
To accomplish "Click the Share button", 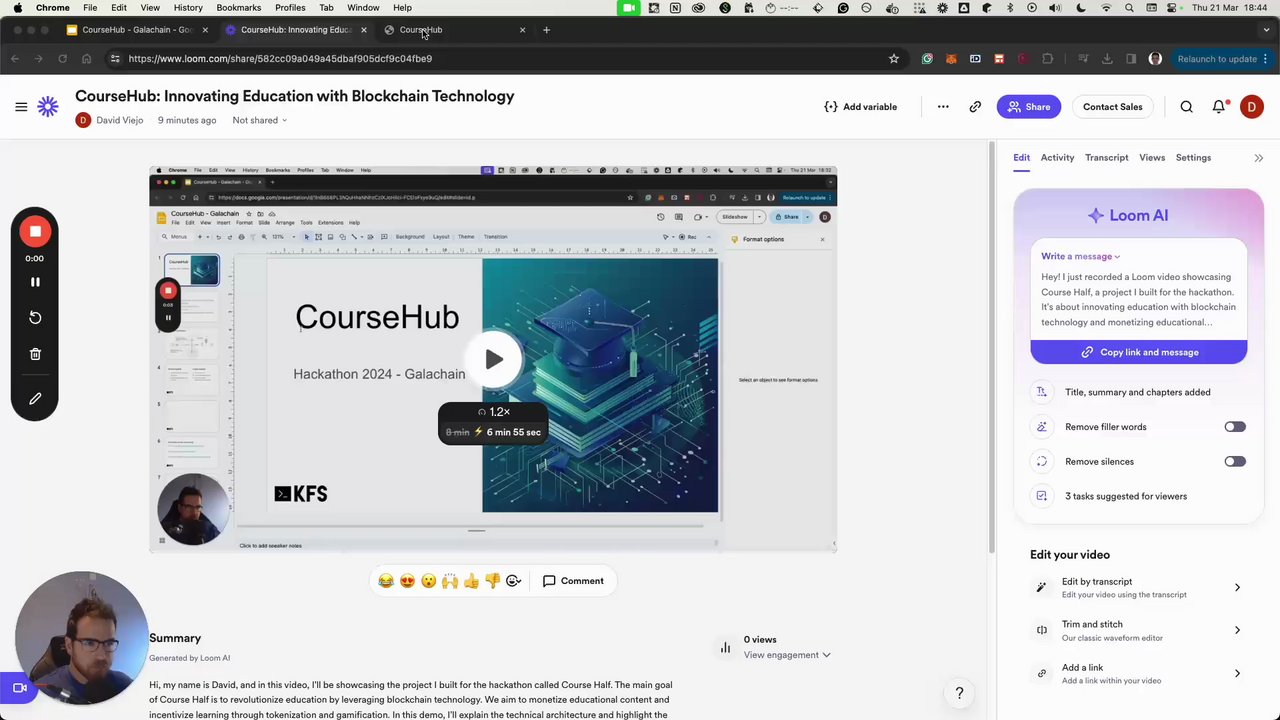I will pyautogui.click(x=1029, y=107).
